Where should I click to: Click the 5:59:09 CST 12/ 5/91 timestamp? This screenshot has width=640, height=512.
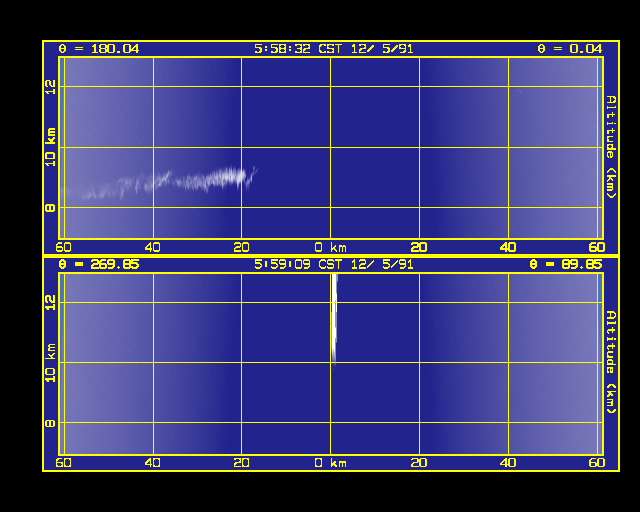pyautogui.click(x=333, y=264)
